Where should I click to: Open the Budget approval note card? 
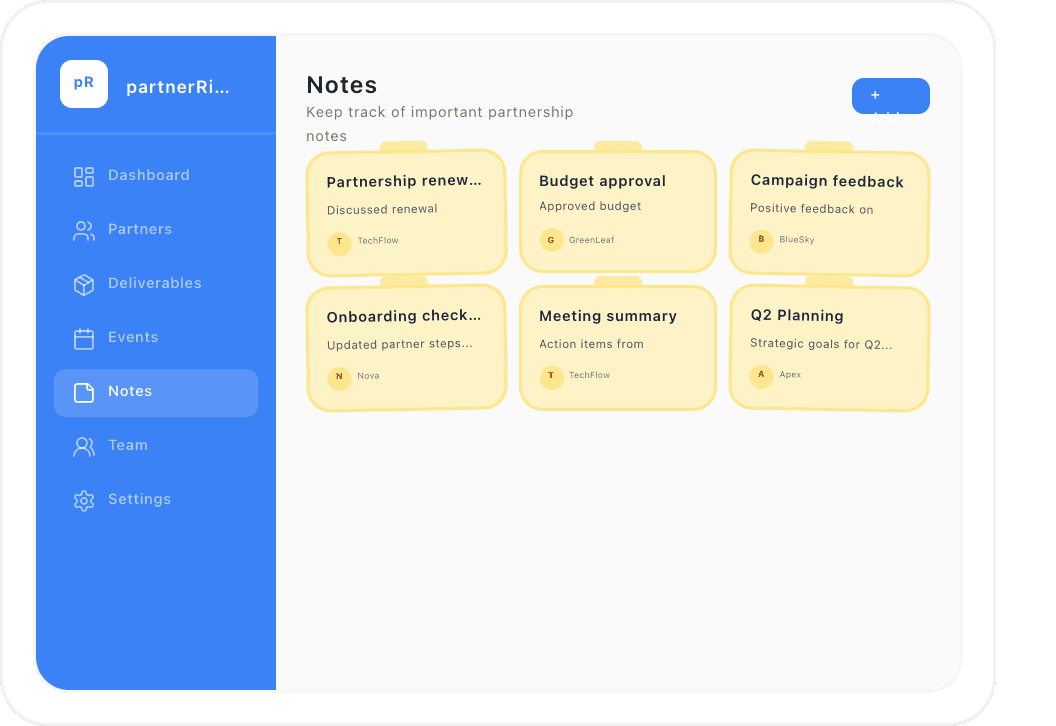tap(618, 211)
